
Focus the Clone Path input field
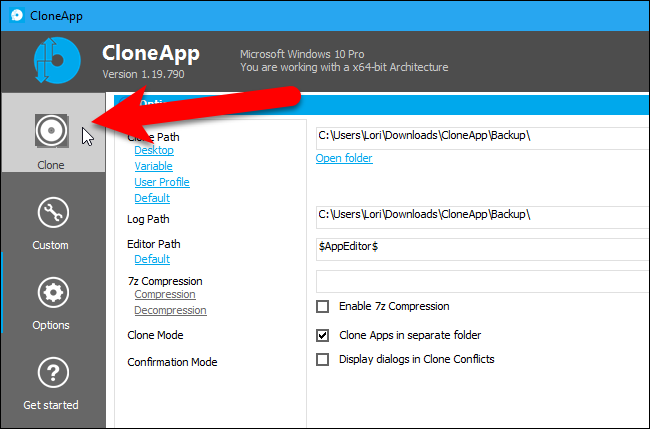483,138
